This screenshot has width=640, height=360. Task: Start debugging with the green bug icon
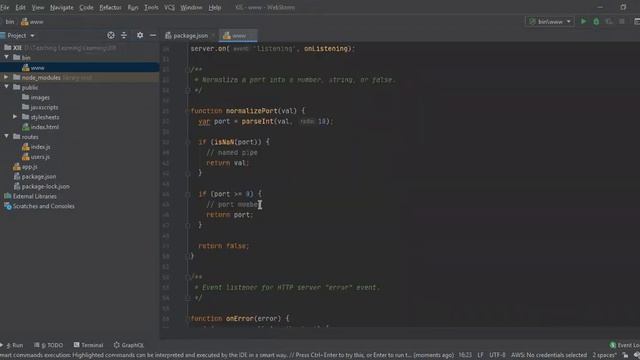596,21
